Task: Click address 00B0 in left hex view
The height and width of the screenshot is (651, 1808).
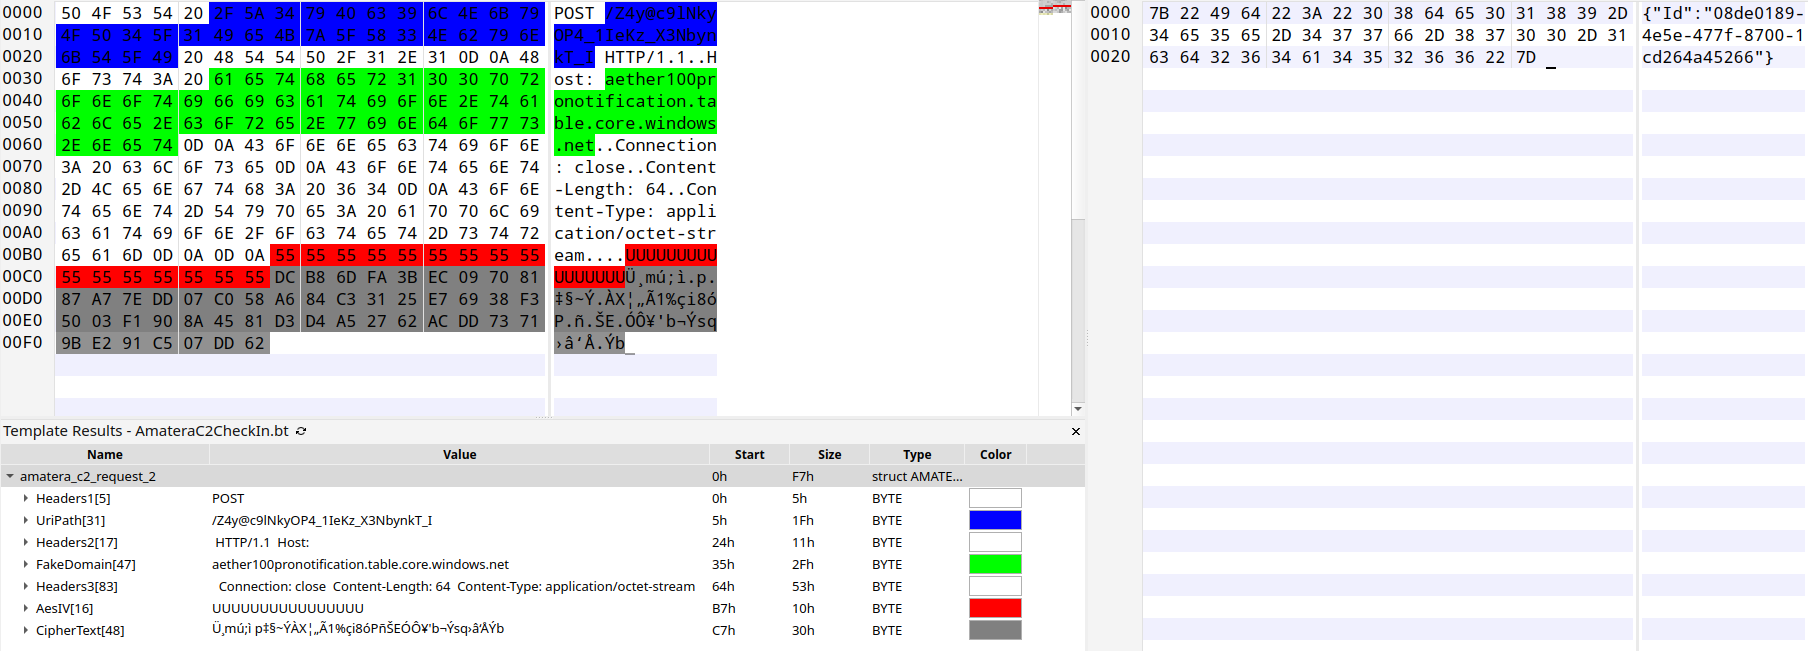Action: click(x=22, y=254)
